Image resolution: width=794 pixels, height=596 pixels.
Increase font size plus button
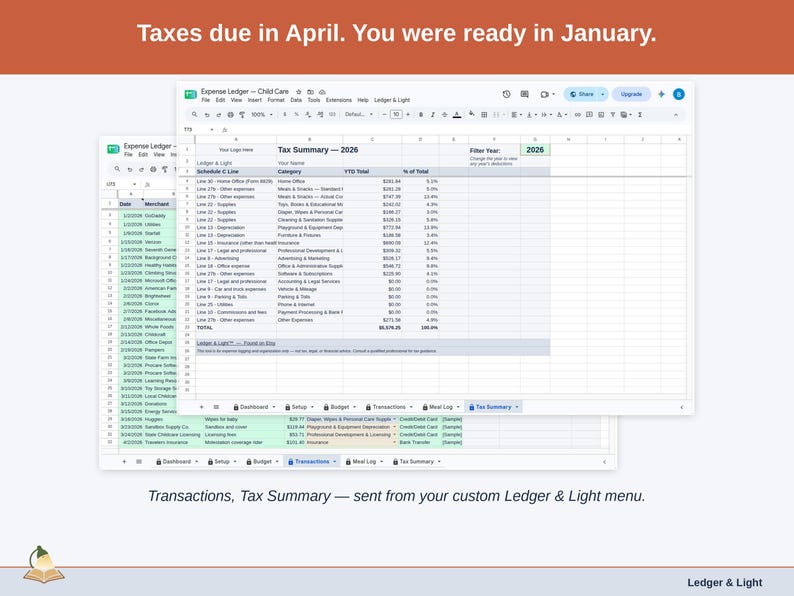click(408, 114)
